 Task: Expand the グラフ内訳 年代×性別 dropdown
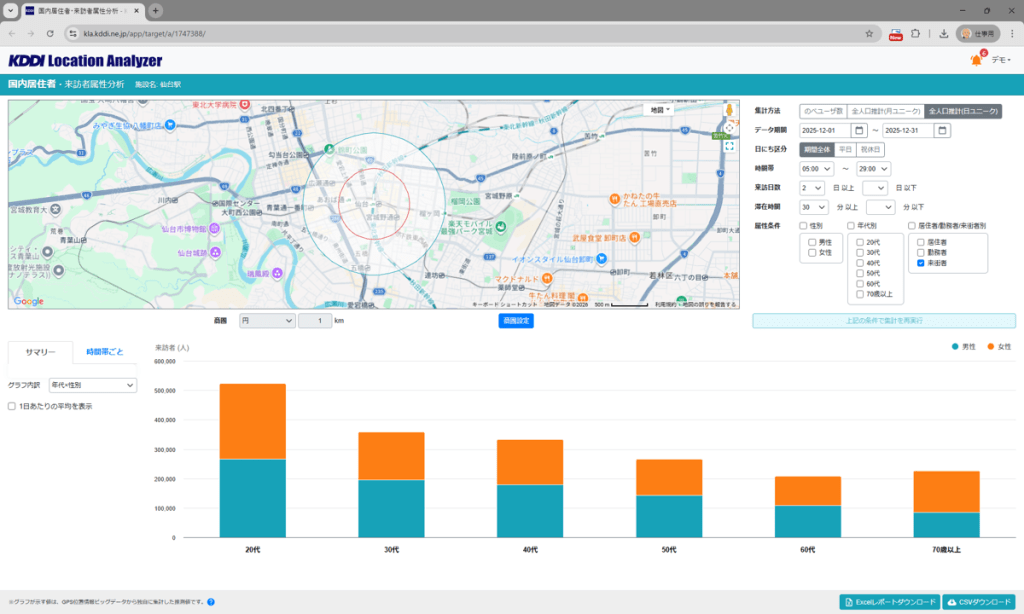click(x=92, y=385)
